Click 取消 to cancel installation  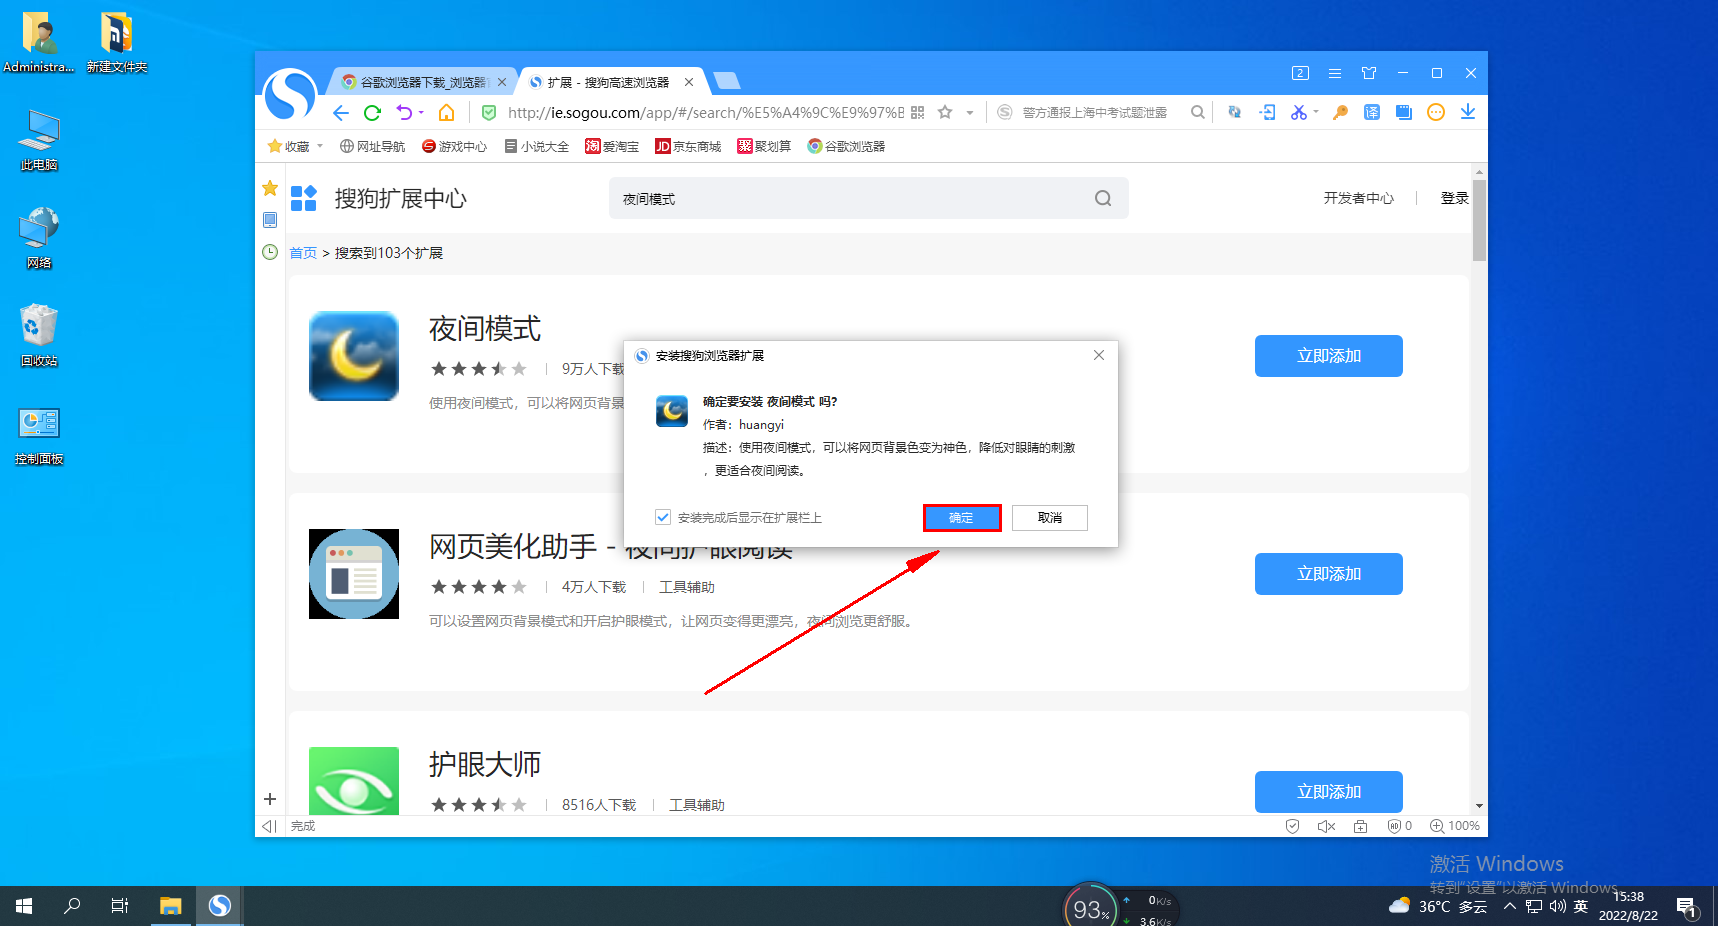[1050, 517]
